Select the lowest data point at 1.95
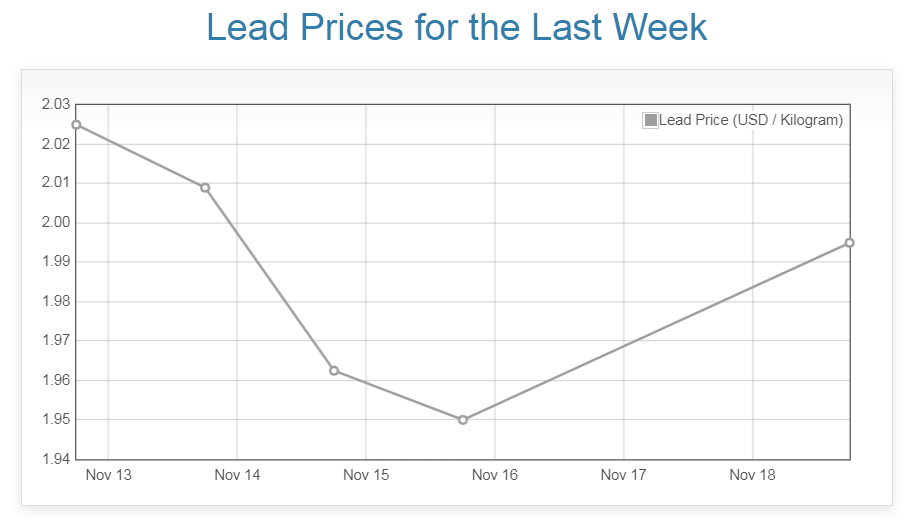Image resolution: width=918 pixels, height=520 pixels. [463, 420]
